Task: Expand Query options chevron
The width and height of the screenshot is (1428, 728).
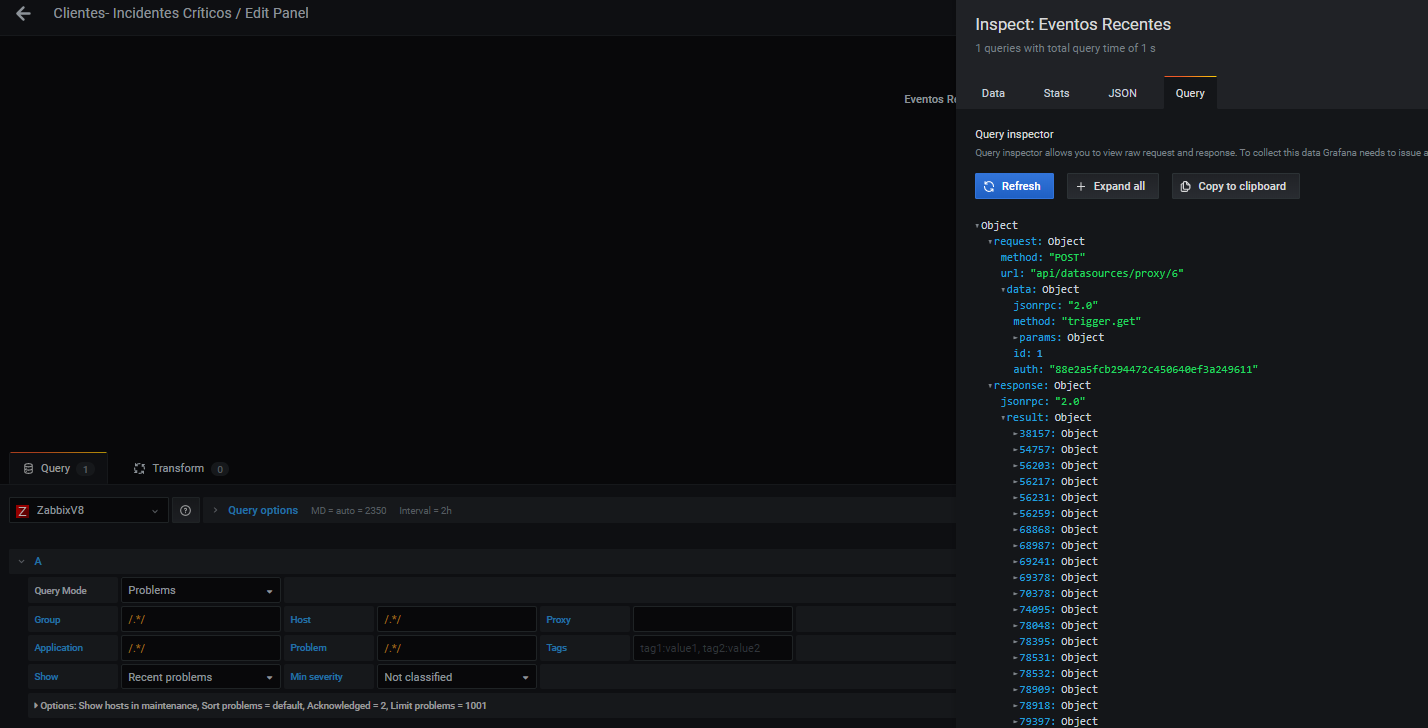Action: click(x=215, y=510)
